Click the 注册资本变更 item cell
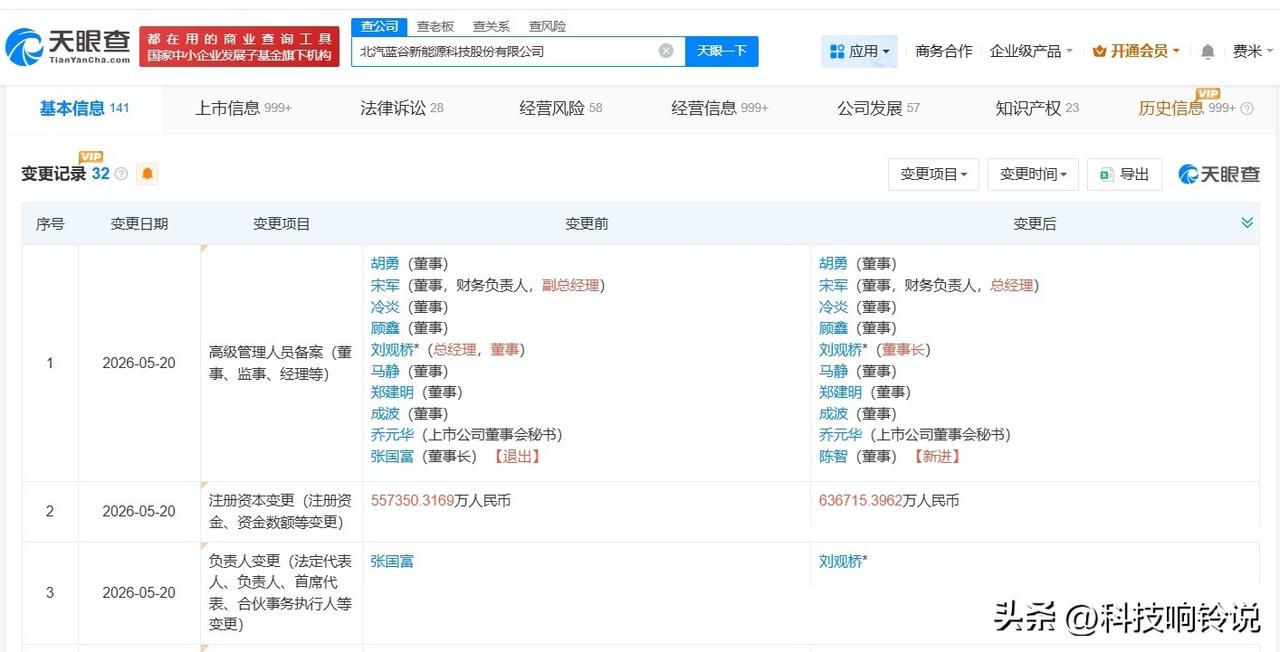This screenshot has width=1280, height=652. pyautogui.click(x=281, y=511)
